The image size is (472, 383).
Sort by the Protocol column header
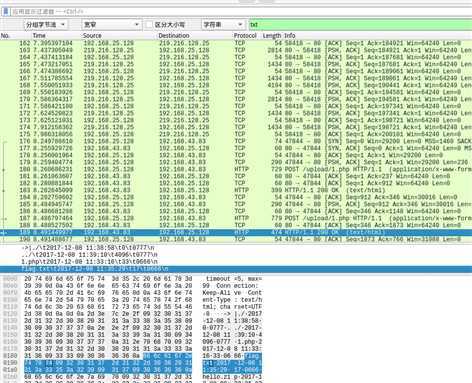[x=245, y=35]
